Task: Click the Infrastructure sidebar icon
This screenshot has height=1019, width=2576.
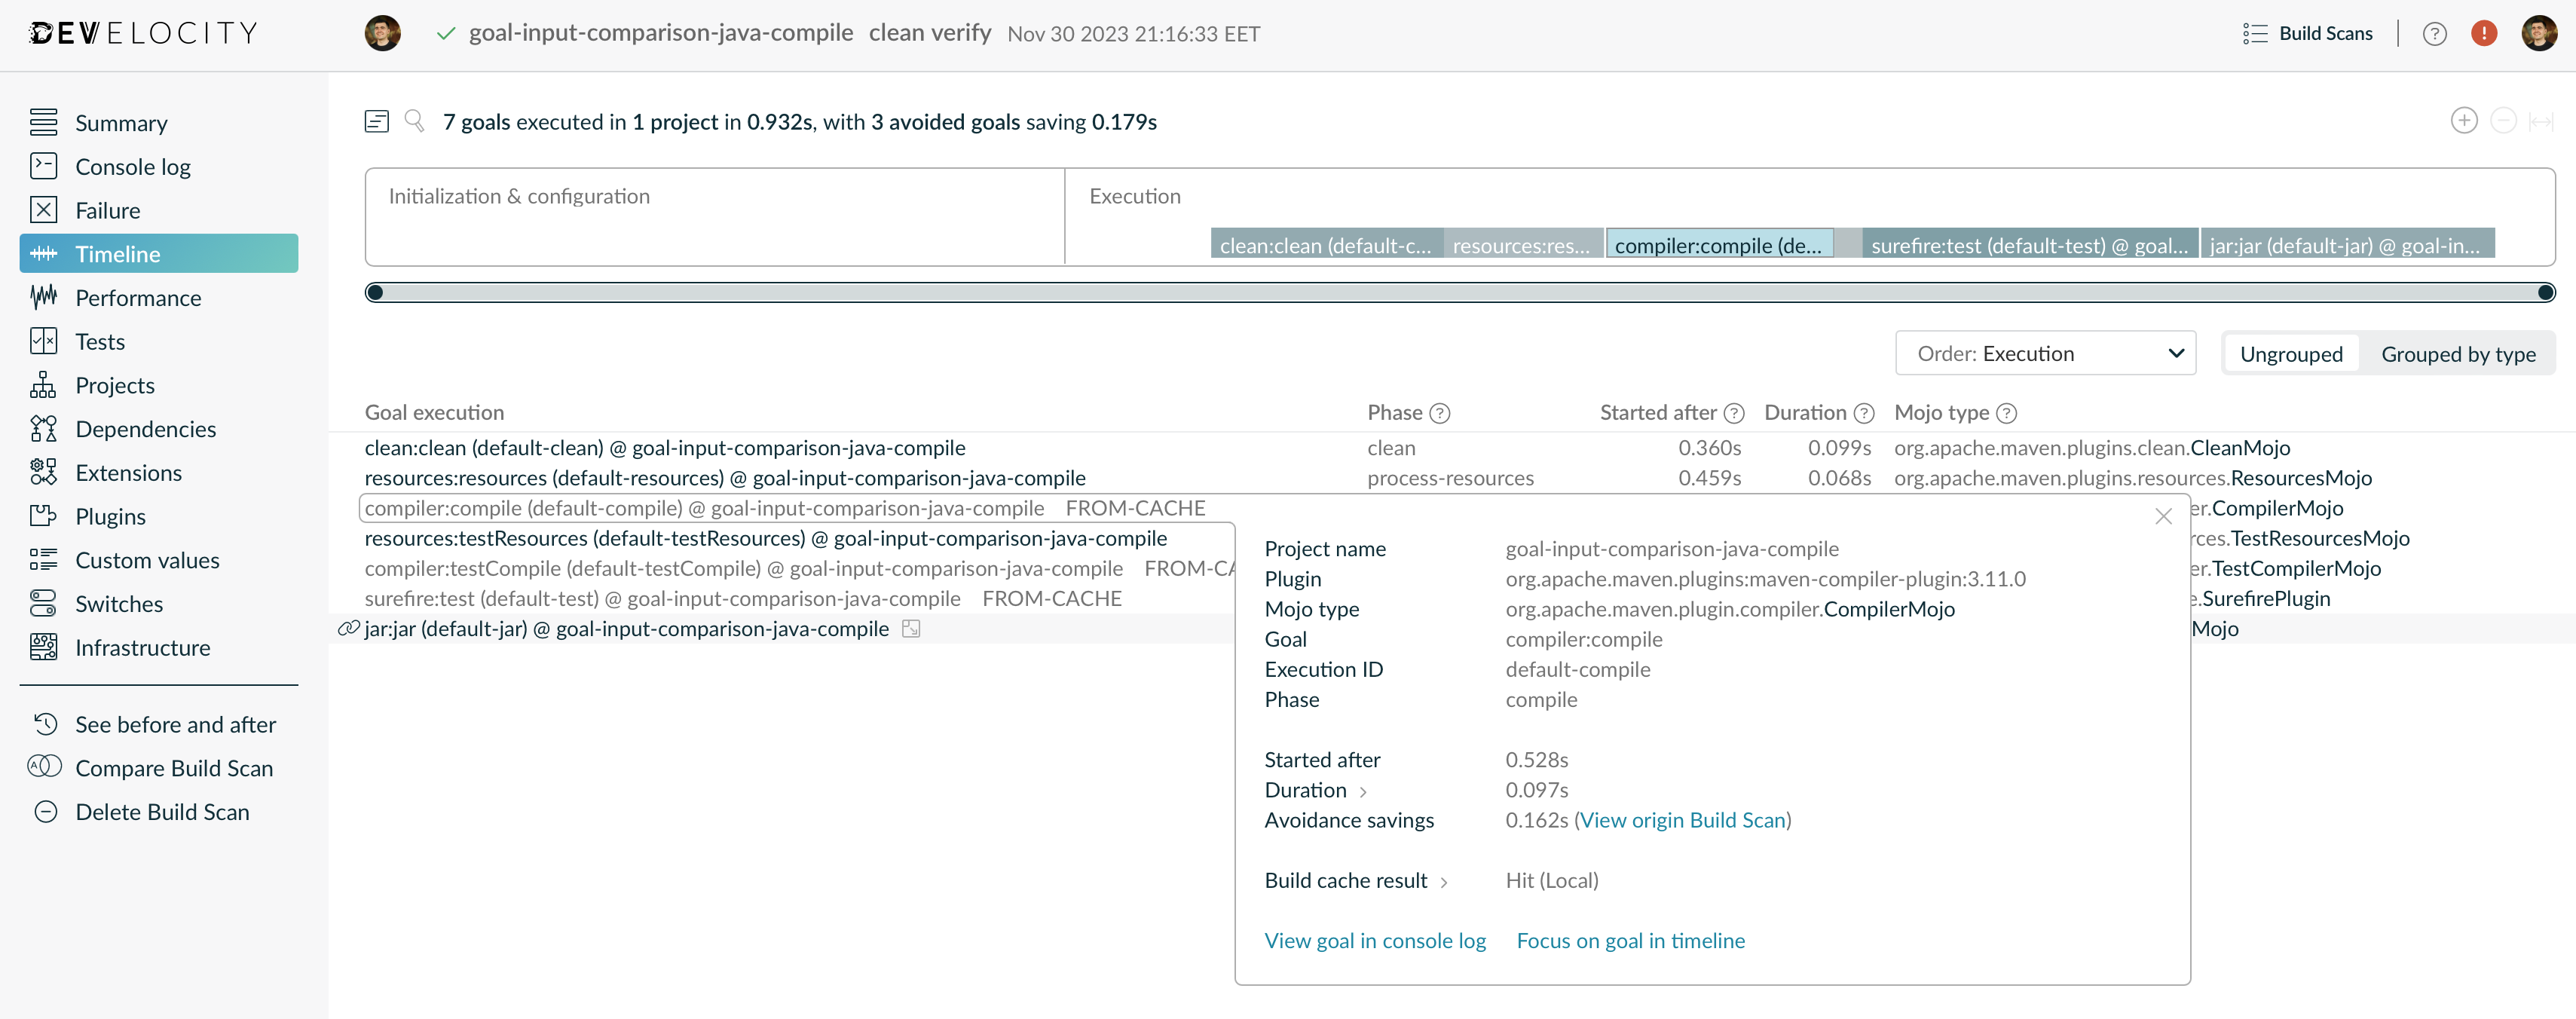Action: coord(44,646)
